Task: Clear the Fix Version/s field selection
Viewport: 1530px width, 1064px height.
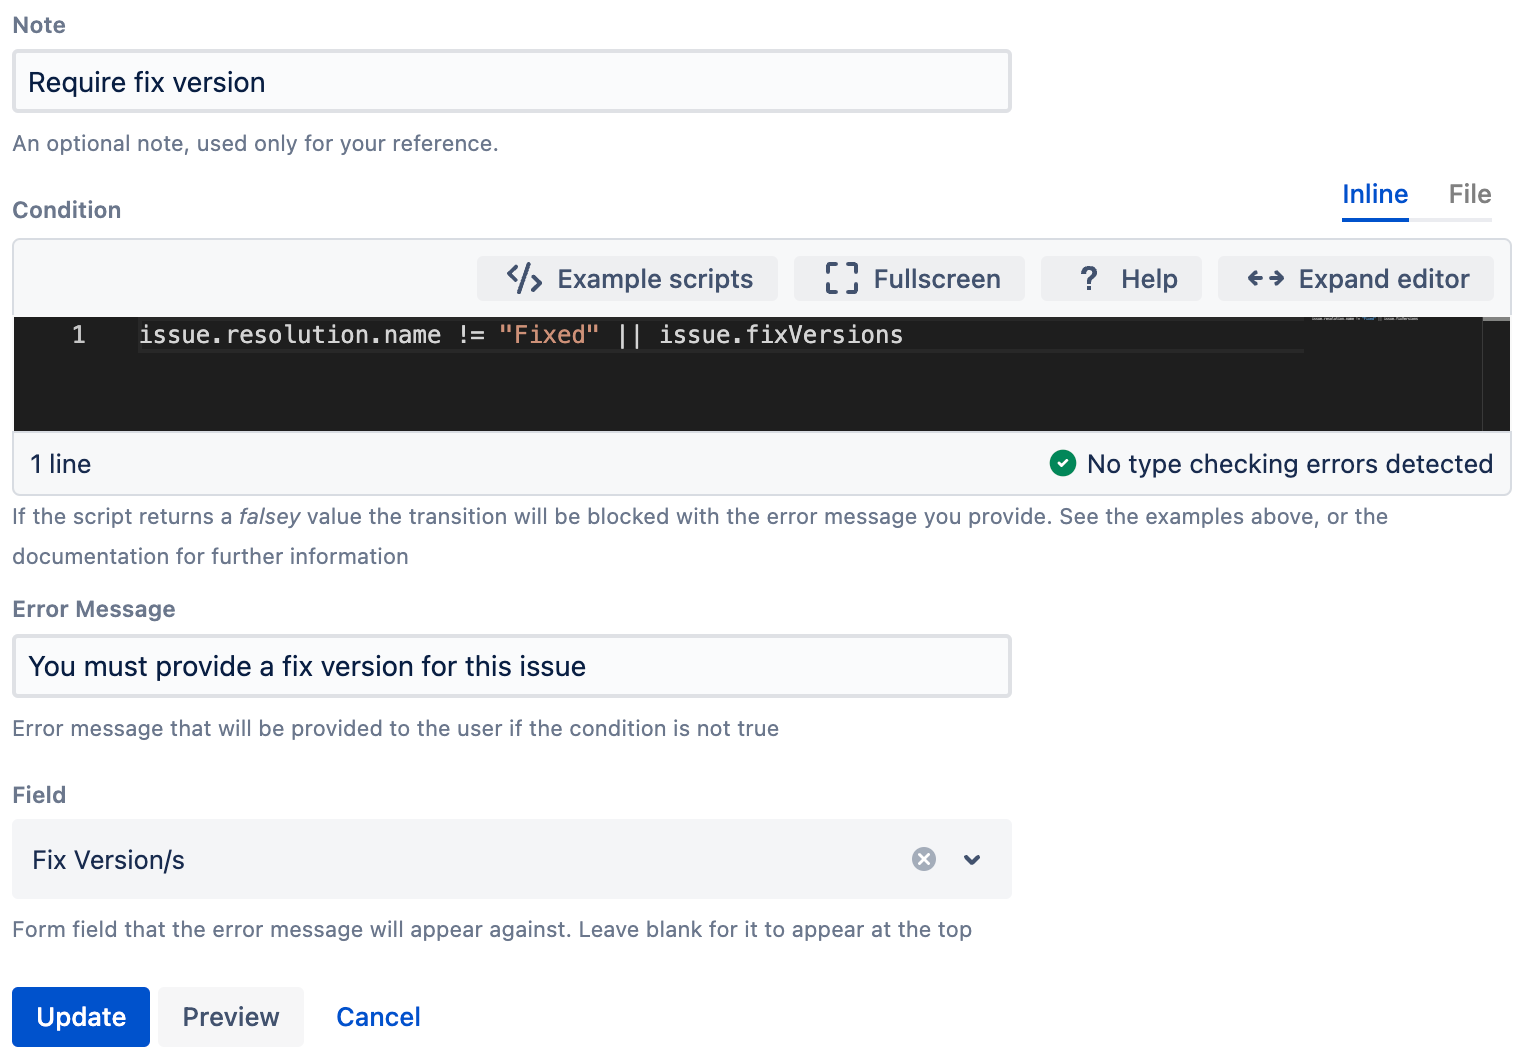Action: point(924,859)
